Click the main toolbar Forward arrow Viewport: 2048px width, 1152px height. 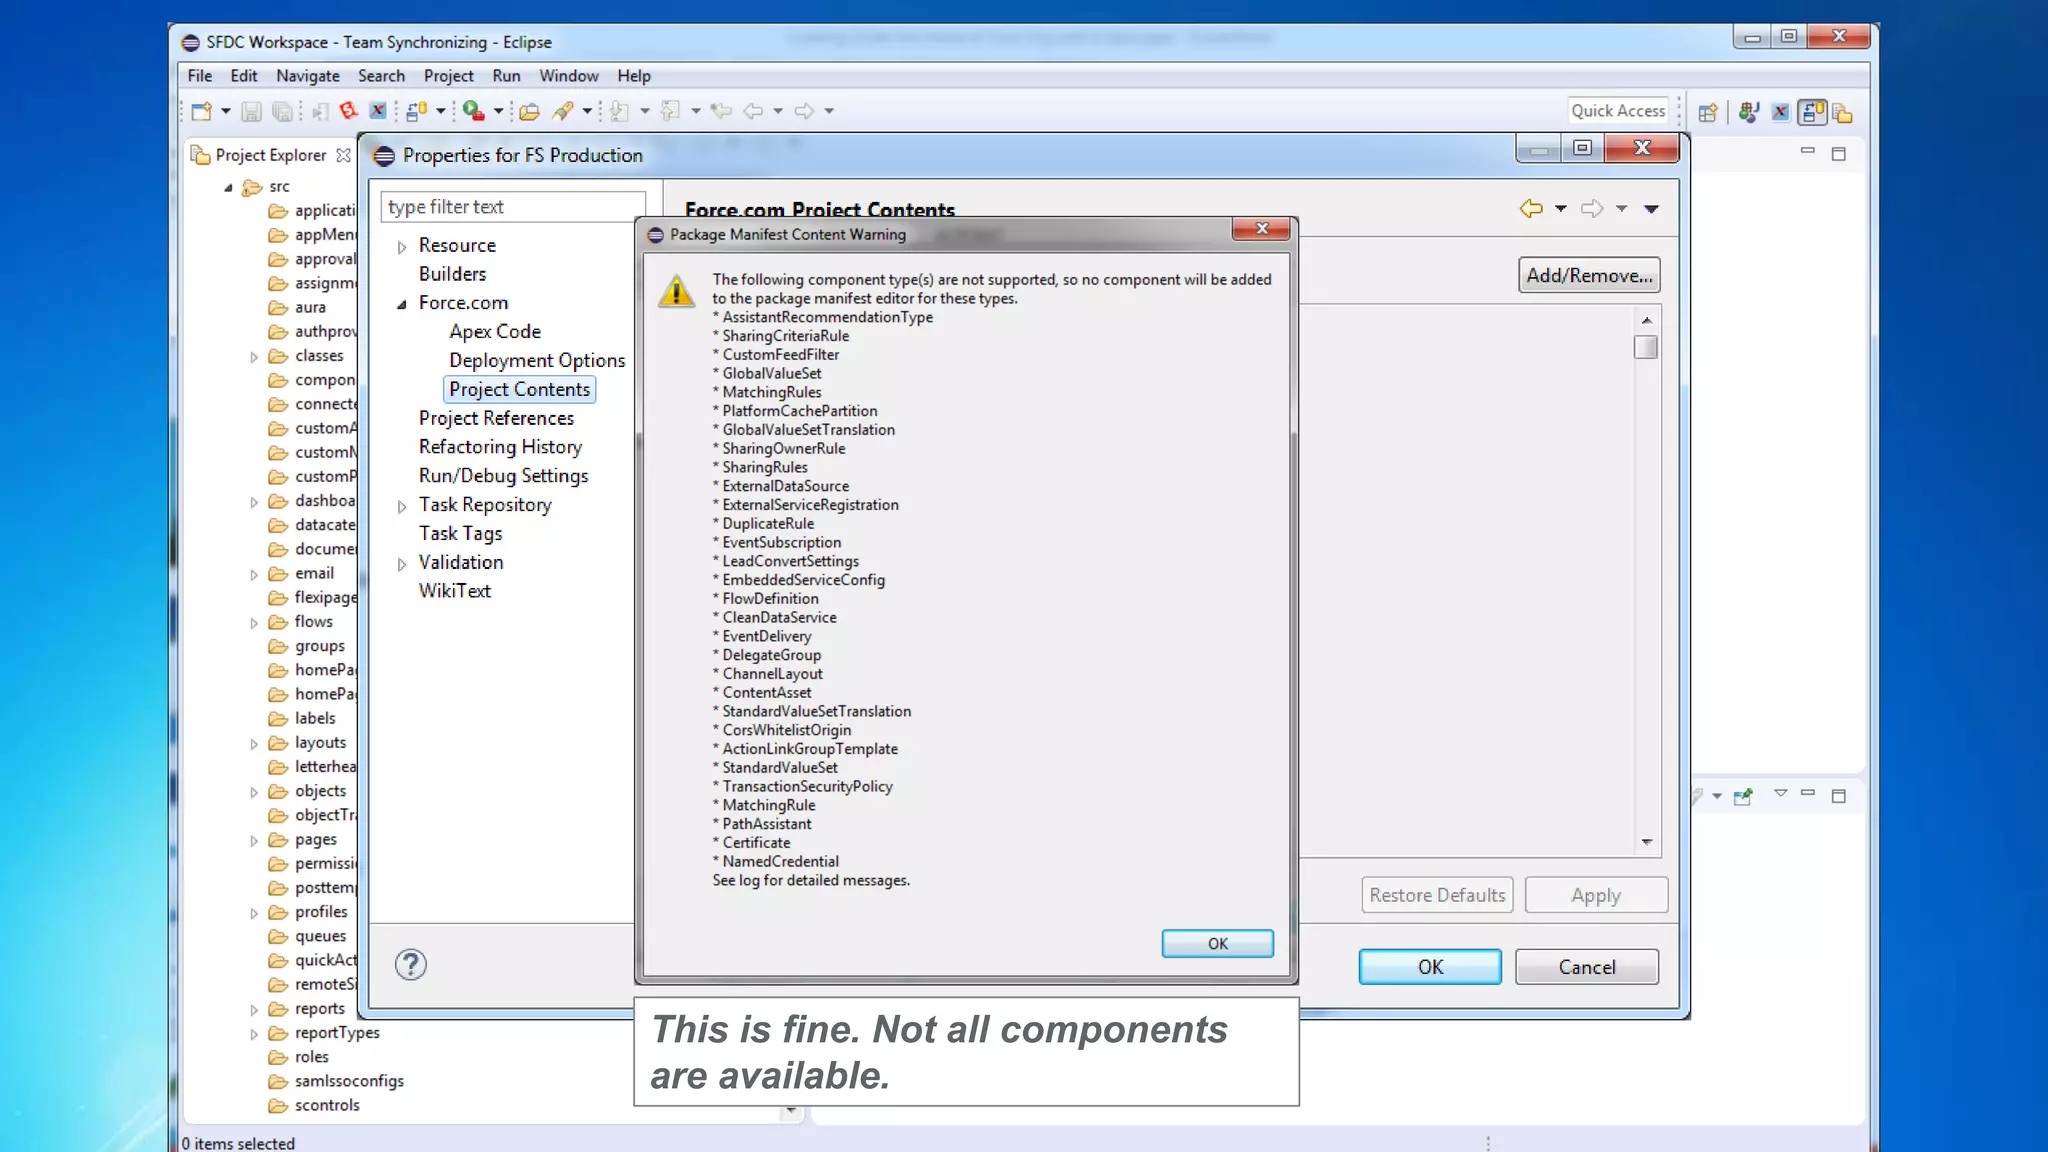tap(804, 111)
